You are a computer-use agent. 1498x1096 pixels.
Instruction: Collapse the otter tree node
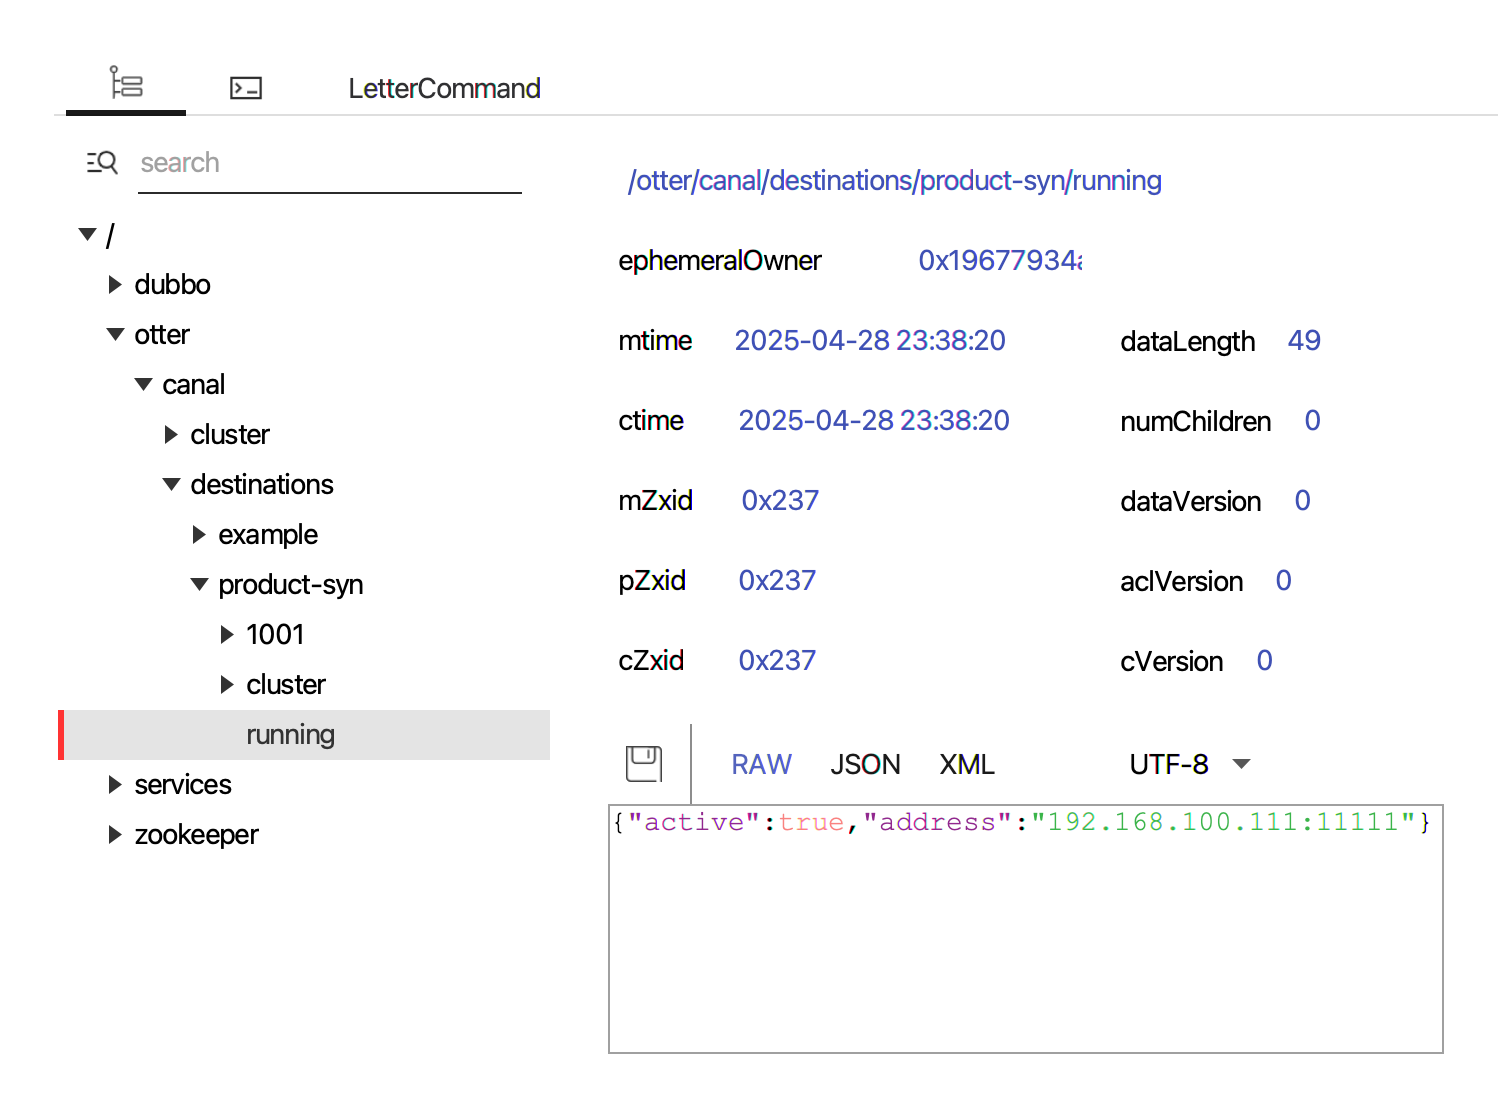click(x=116, y=335)
